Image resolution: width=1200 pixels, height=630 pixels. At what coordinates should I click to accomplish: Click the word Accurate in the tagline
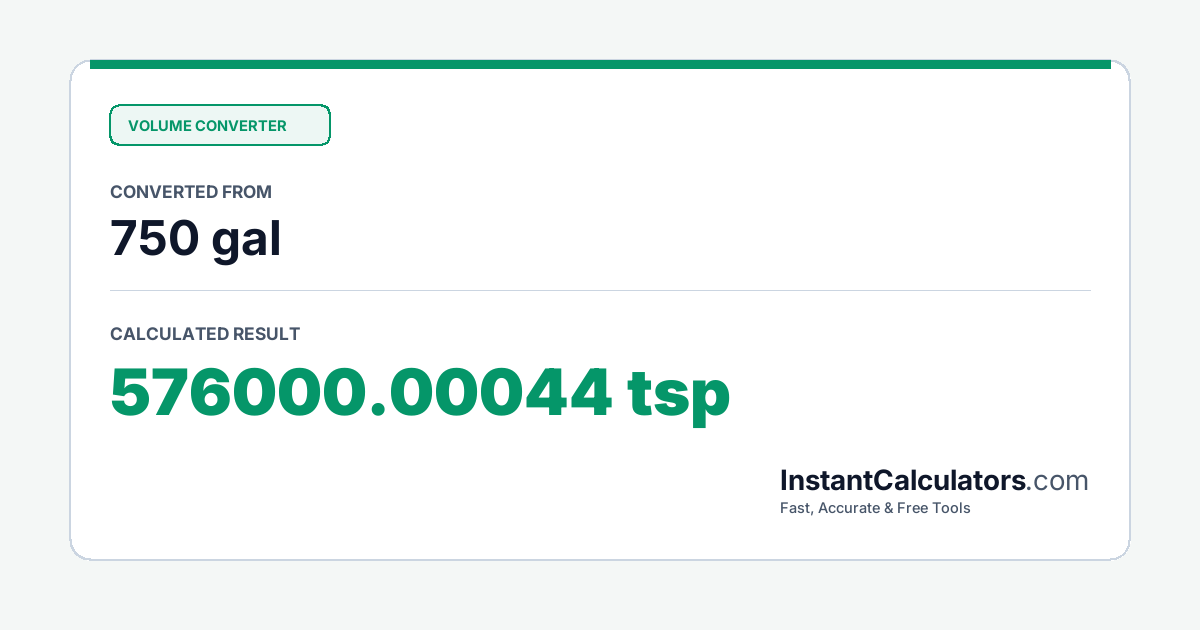click(850, 508)
